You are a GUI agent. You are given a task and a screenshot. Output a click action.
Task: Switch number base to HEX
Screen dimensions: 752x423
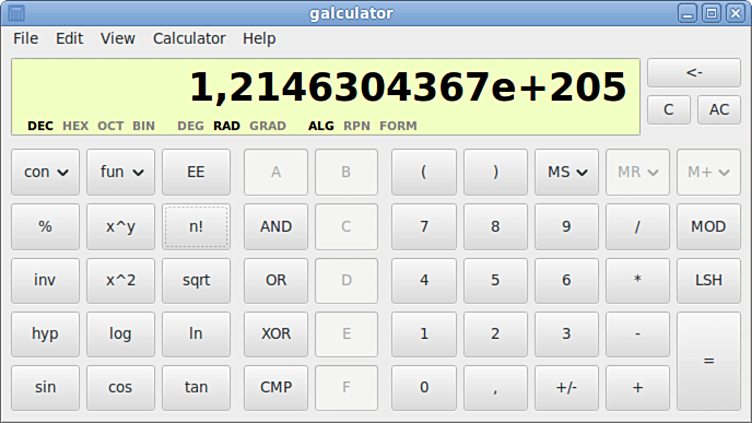click(x=75, y=126)
